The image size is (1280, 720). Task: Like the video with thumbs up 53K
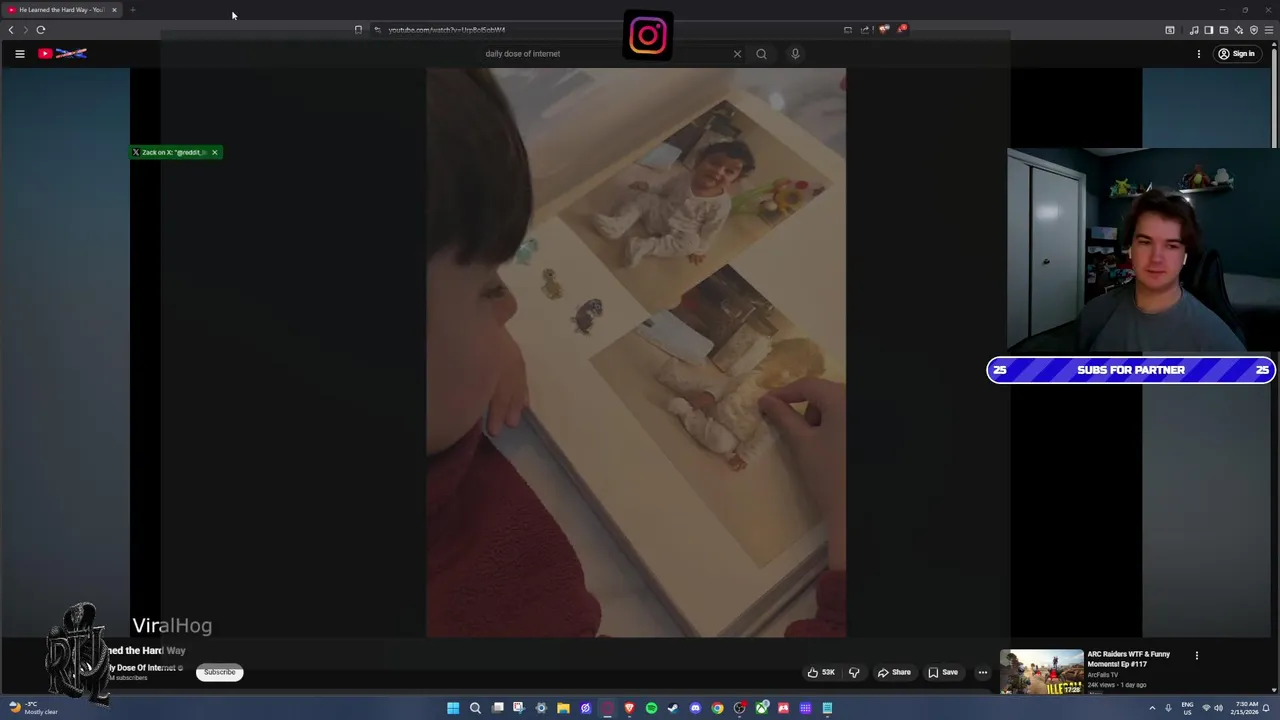tap(821, 672)
